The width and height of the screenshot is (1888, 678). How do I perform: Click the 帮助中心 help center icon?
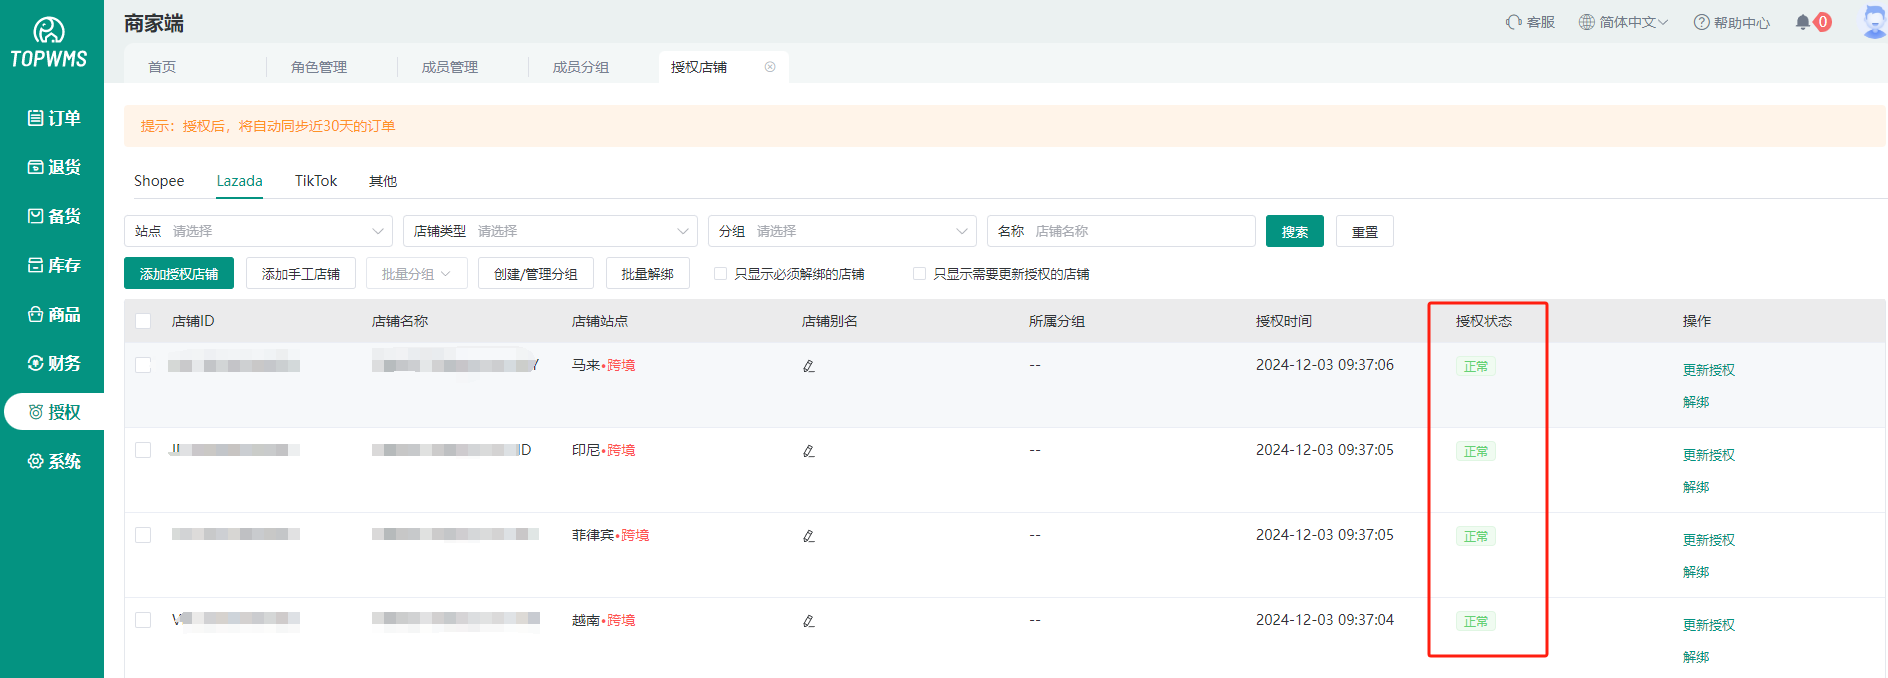coord(1701,22)
